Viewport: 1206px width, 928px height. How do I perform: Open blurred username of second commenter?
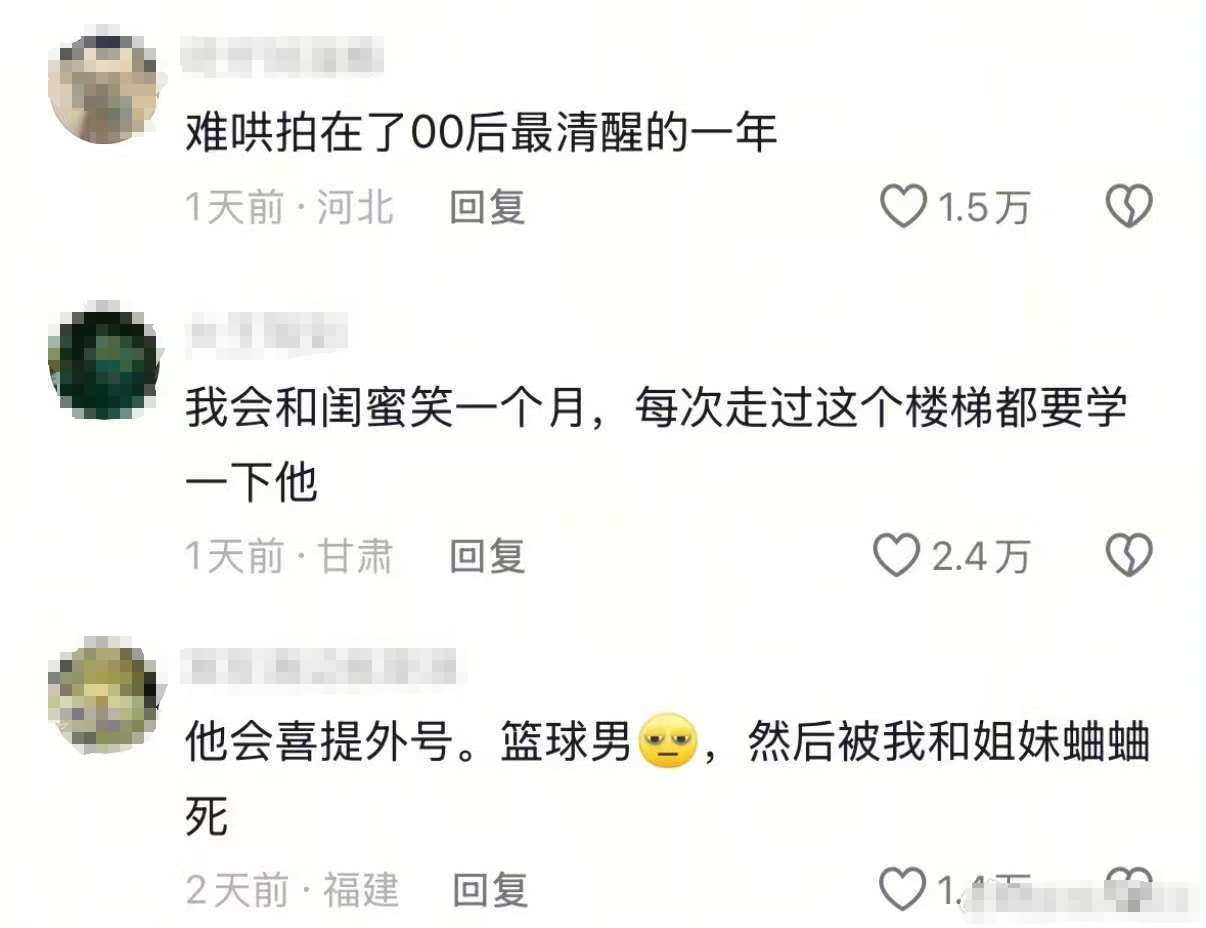(267, 334)
